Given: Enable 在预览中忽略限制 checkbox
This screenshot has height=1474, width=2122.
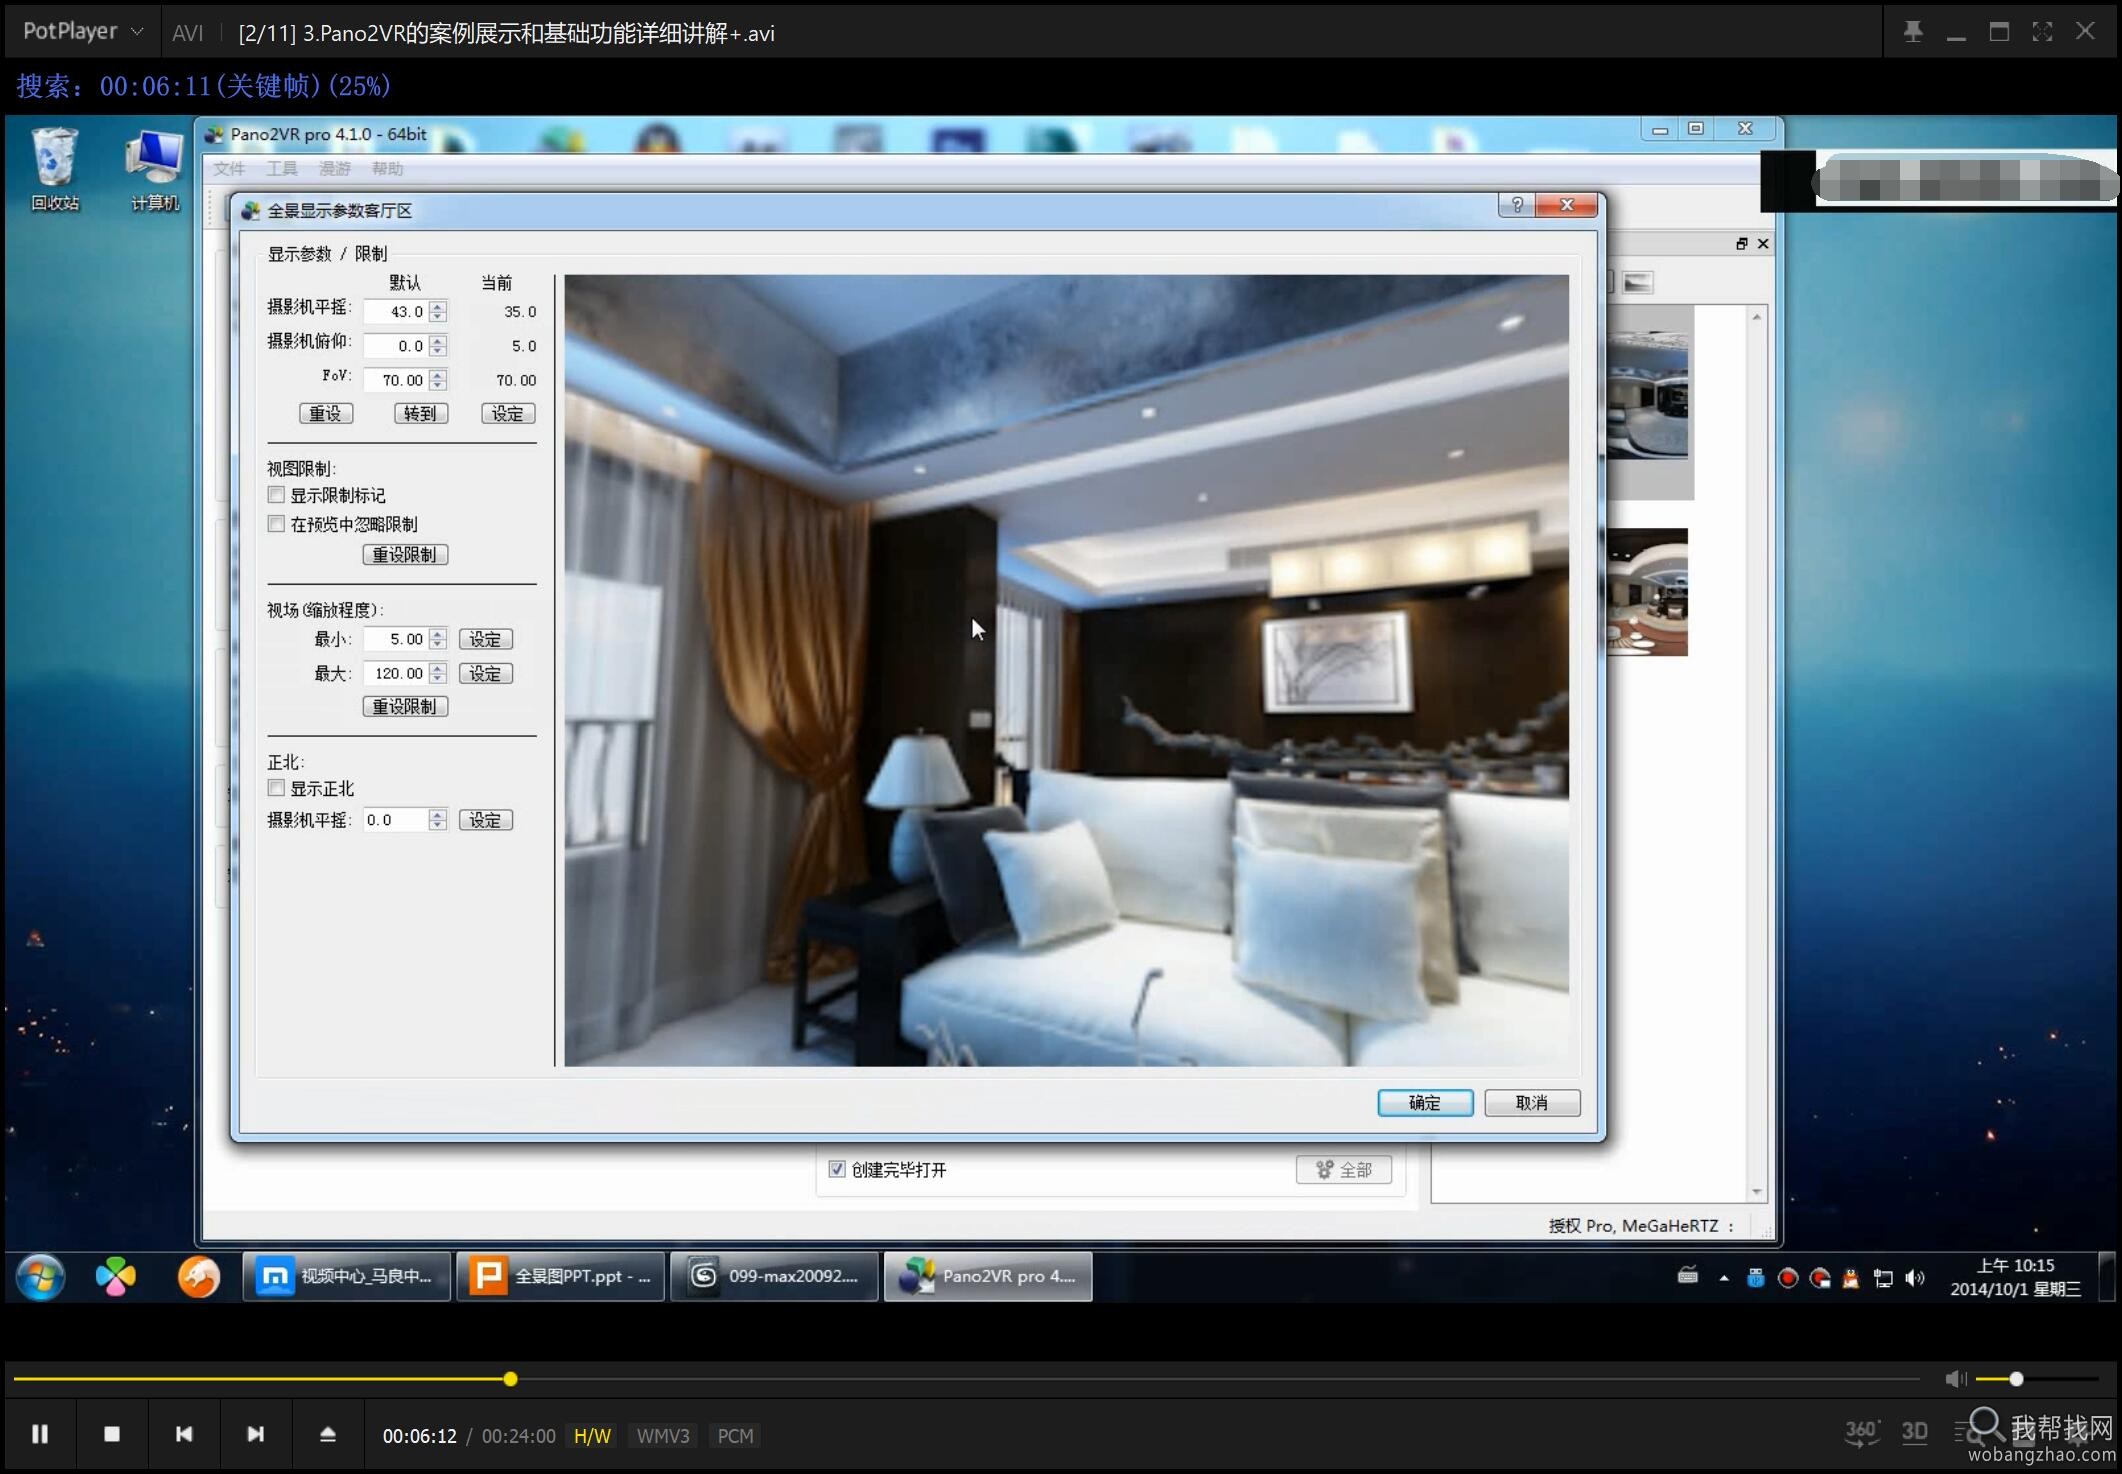Looking at the screenshot, I should [276, 524].
